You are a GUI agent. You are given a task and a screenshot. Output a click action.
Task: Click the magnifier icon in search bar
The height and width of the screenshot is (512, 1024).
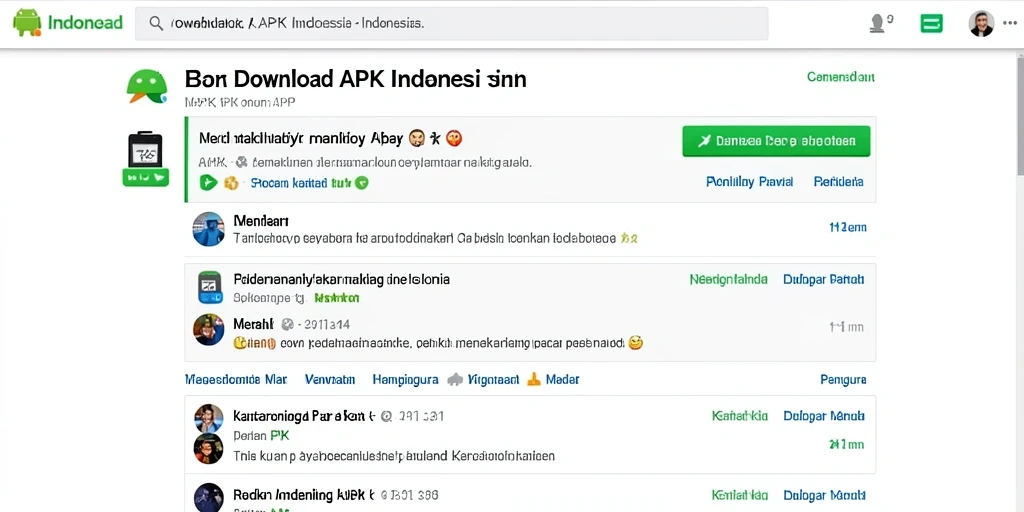156,24
